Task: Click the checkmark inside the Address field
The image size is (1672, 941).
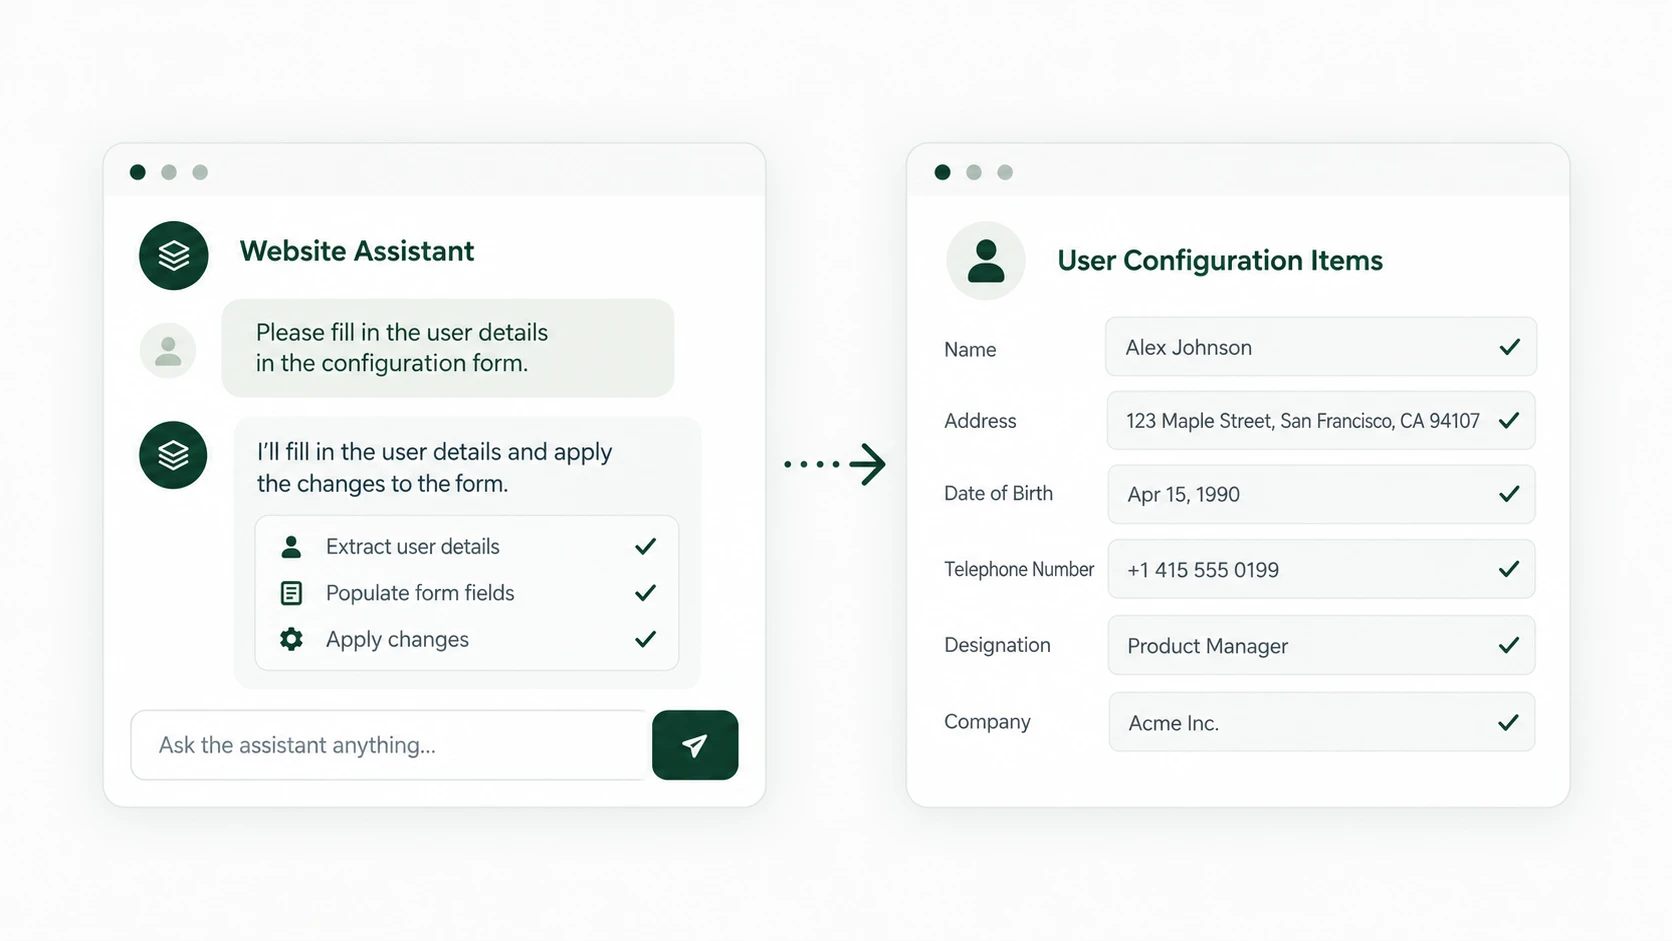Action: point(1509,420)
